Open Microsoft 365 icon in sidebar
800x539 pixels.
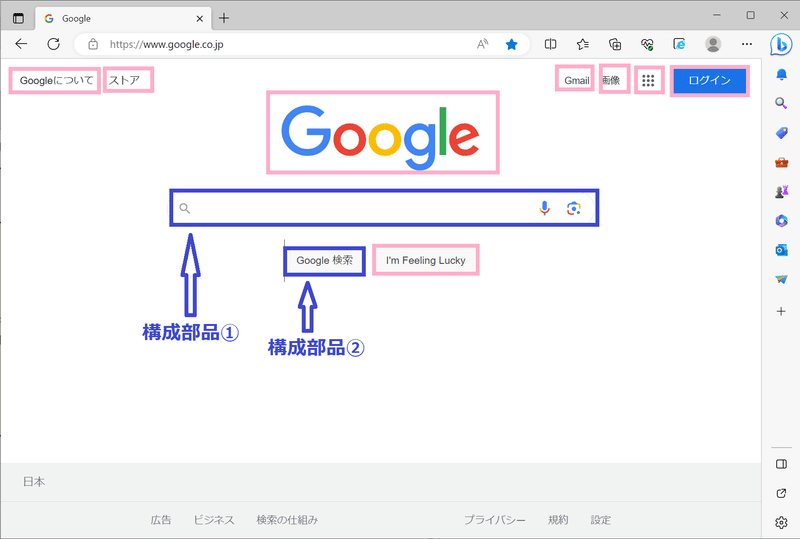tap(781, 220)
